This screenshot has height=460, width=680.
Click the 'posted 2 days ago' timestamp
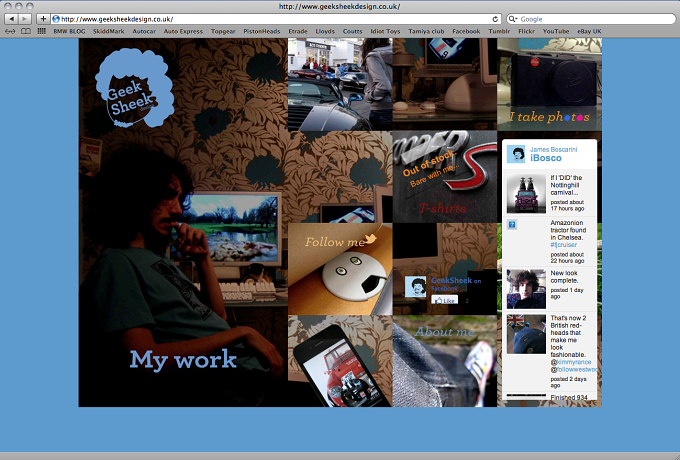(569, 382)
